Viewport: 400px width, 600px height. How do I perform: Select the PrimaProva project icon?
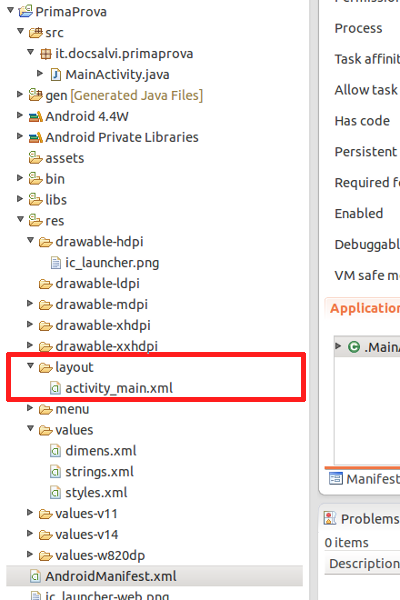[25, 11]
